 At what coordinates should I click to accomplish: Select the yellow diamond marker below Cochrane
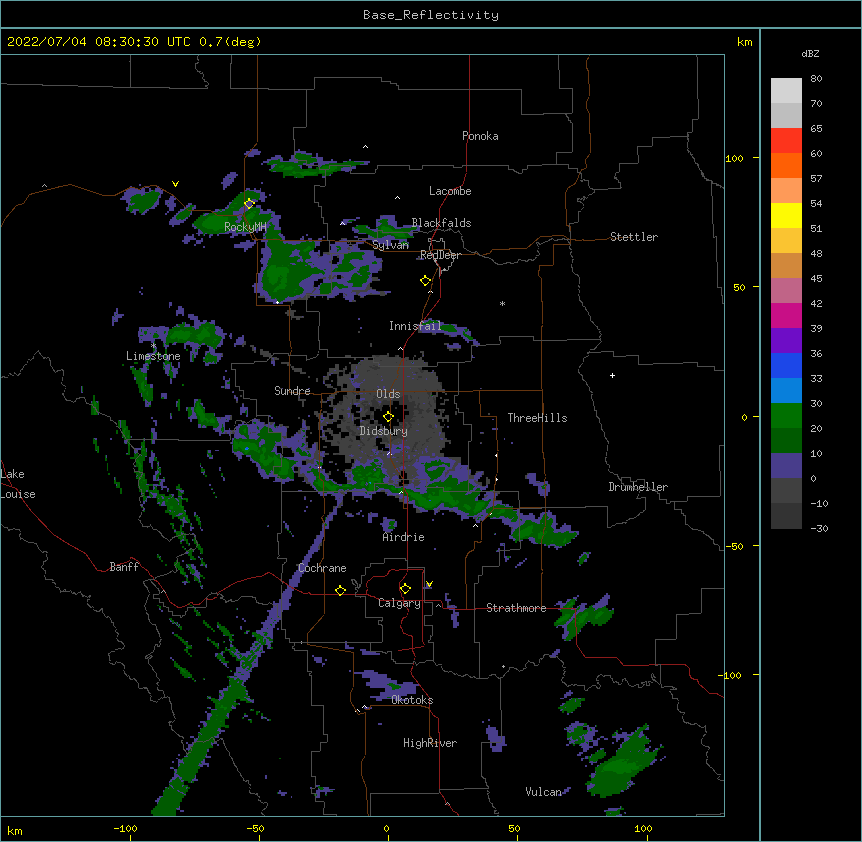click(340, 590)
